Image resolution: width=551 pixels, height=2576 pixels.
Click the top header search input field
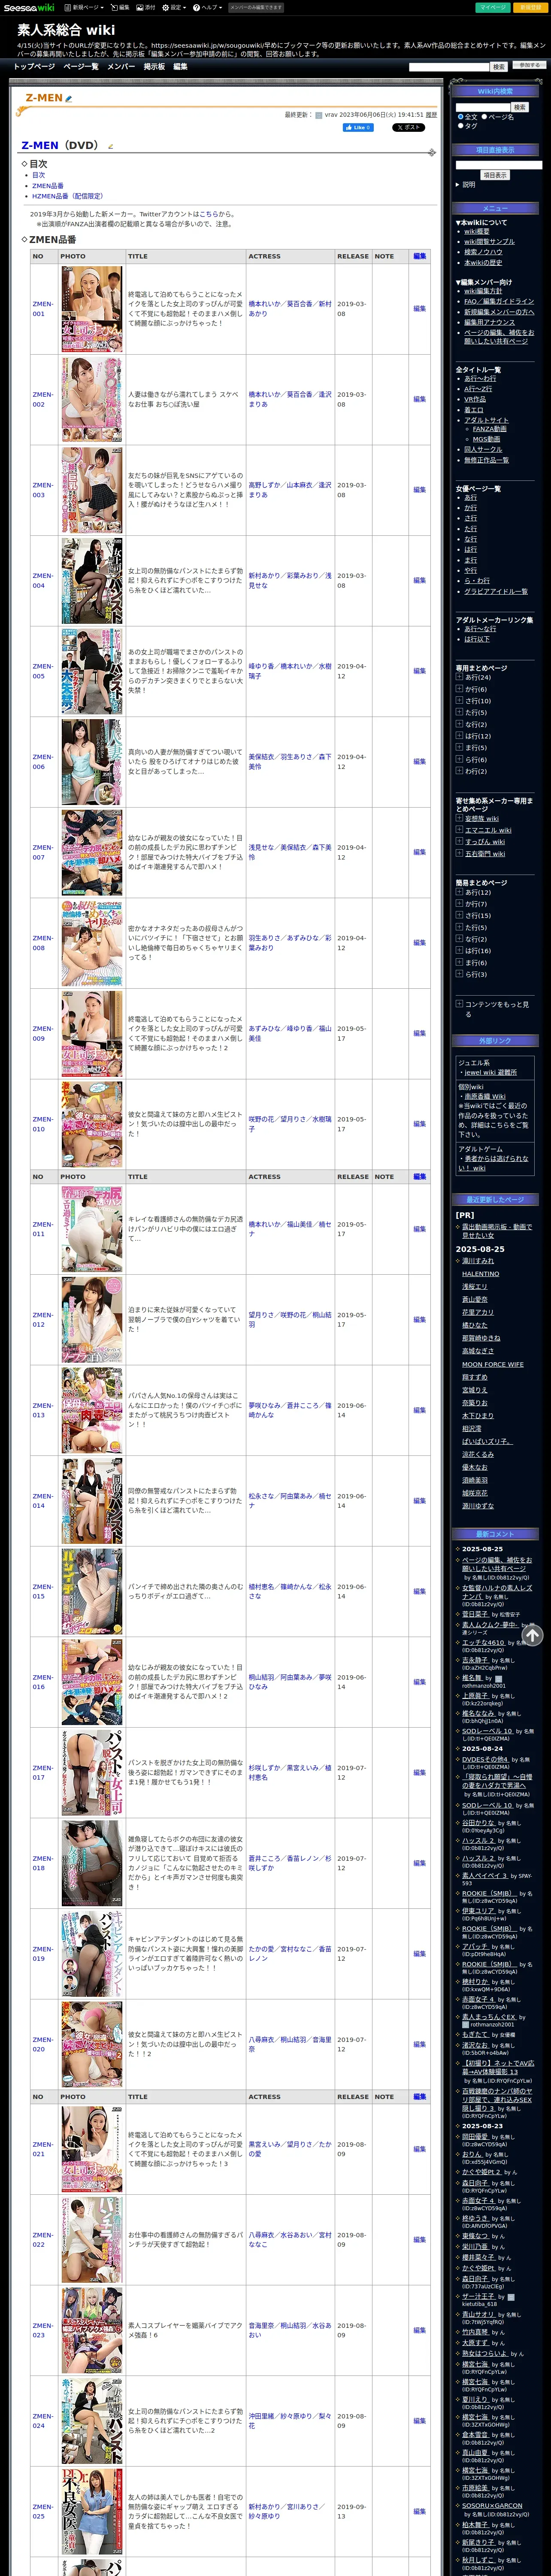pyautogui.click(x=449, y=67)
